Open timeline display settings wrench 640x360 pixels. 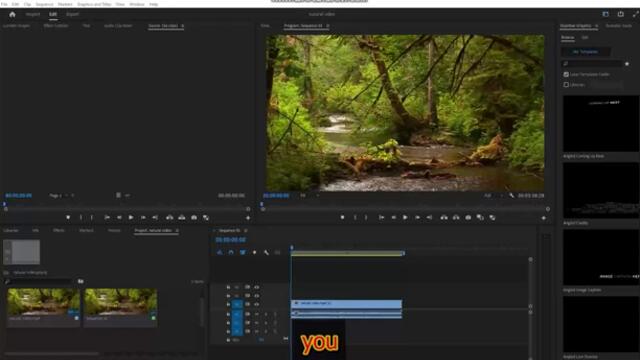pyautogui.click(x=266, y=253)
